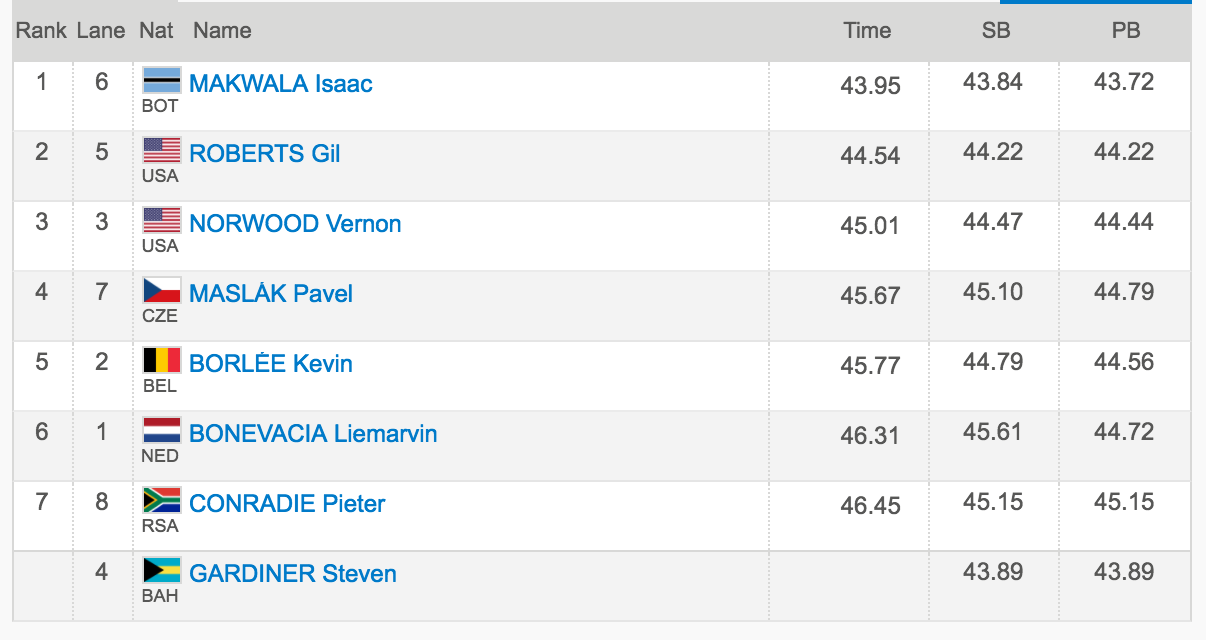
Task: Click the PB column header
Action: [x=1126, y=30]
